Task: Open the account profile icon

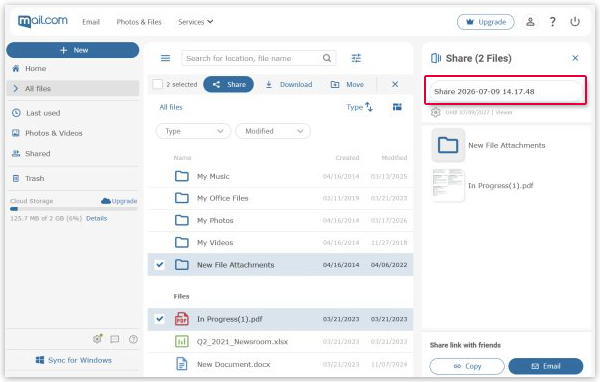Action: pyautogui.click(x=530, y=22)
